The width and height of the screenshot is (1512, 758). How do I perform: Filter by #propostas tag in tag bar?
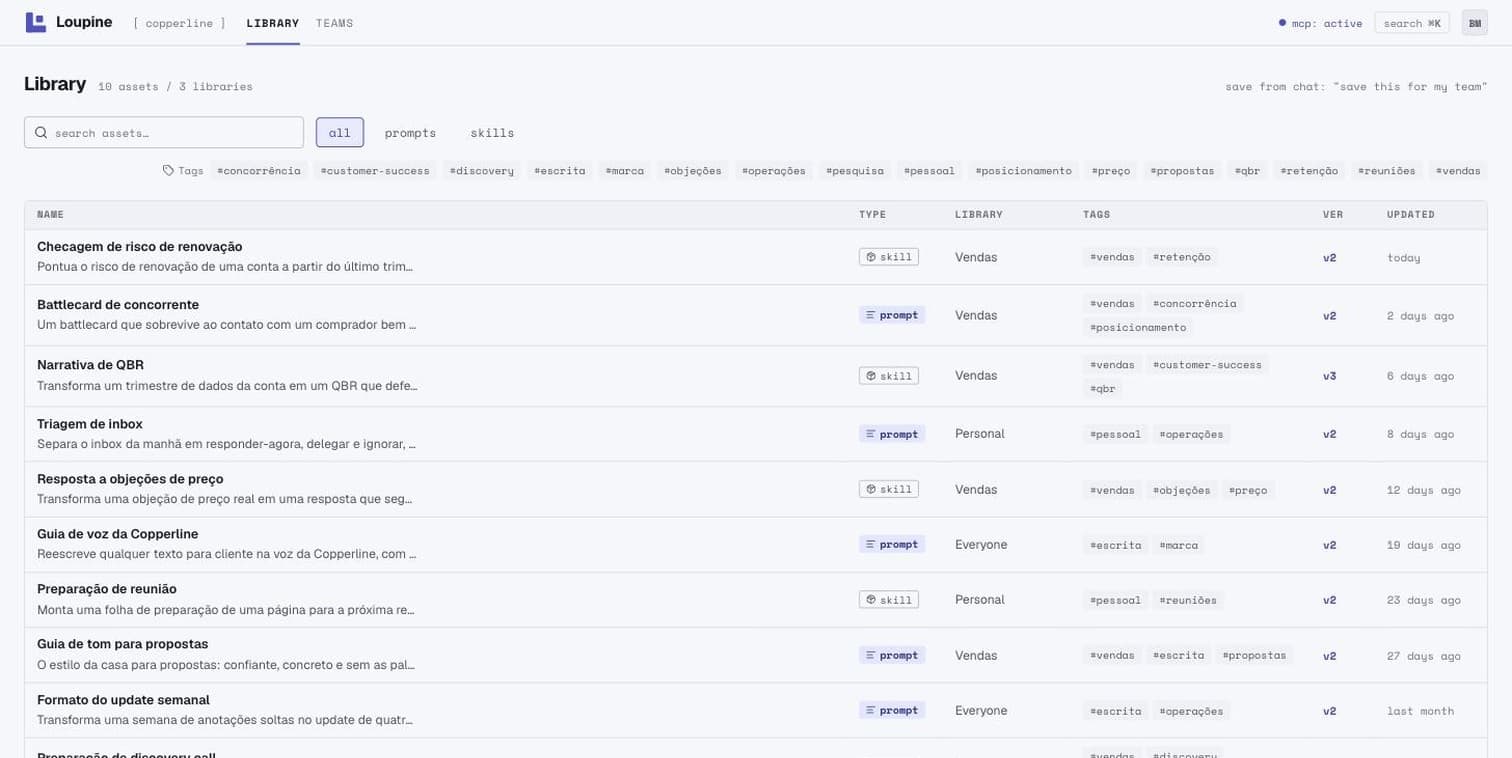[x=1183, y=171]
